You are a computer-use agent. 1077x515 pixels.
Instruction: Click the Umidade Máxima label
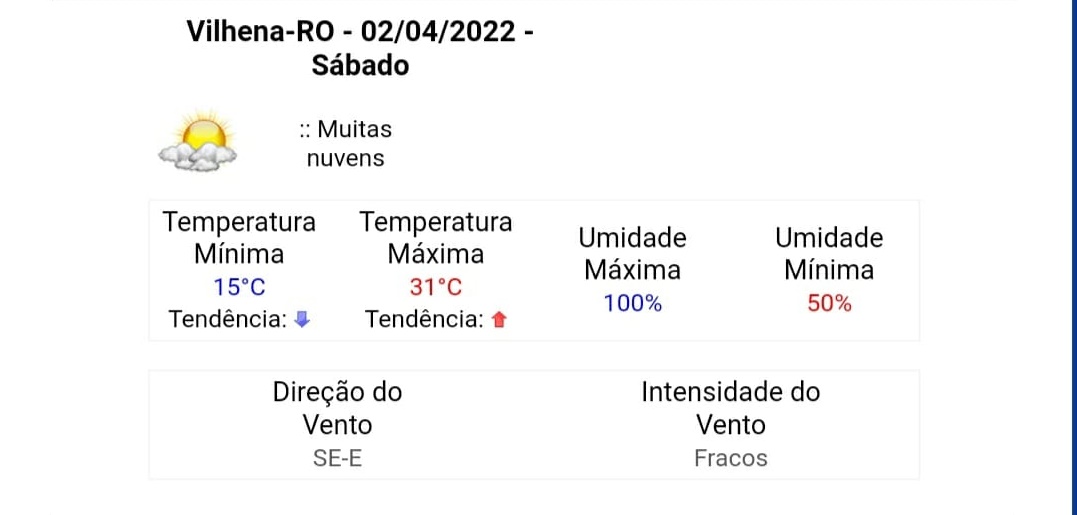(633, 254)
